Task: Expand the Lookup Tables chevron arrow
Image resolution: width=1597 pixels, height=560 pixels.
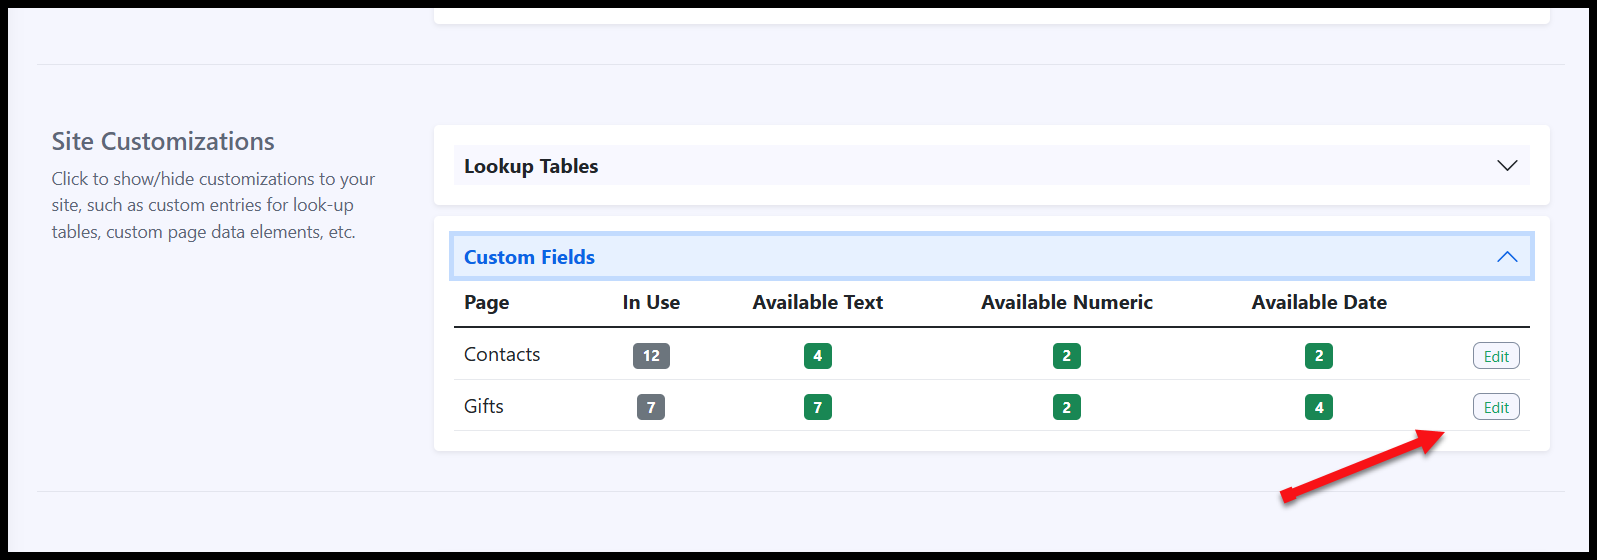Action: pyautogui.click(x=1507, y=166)
